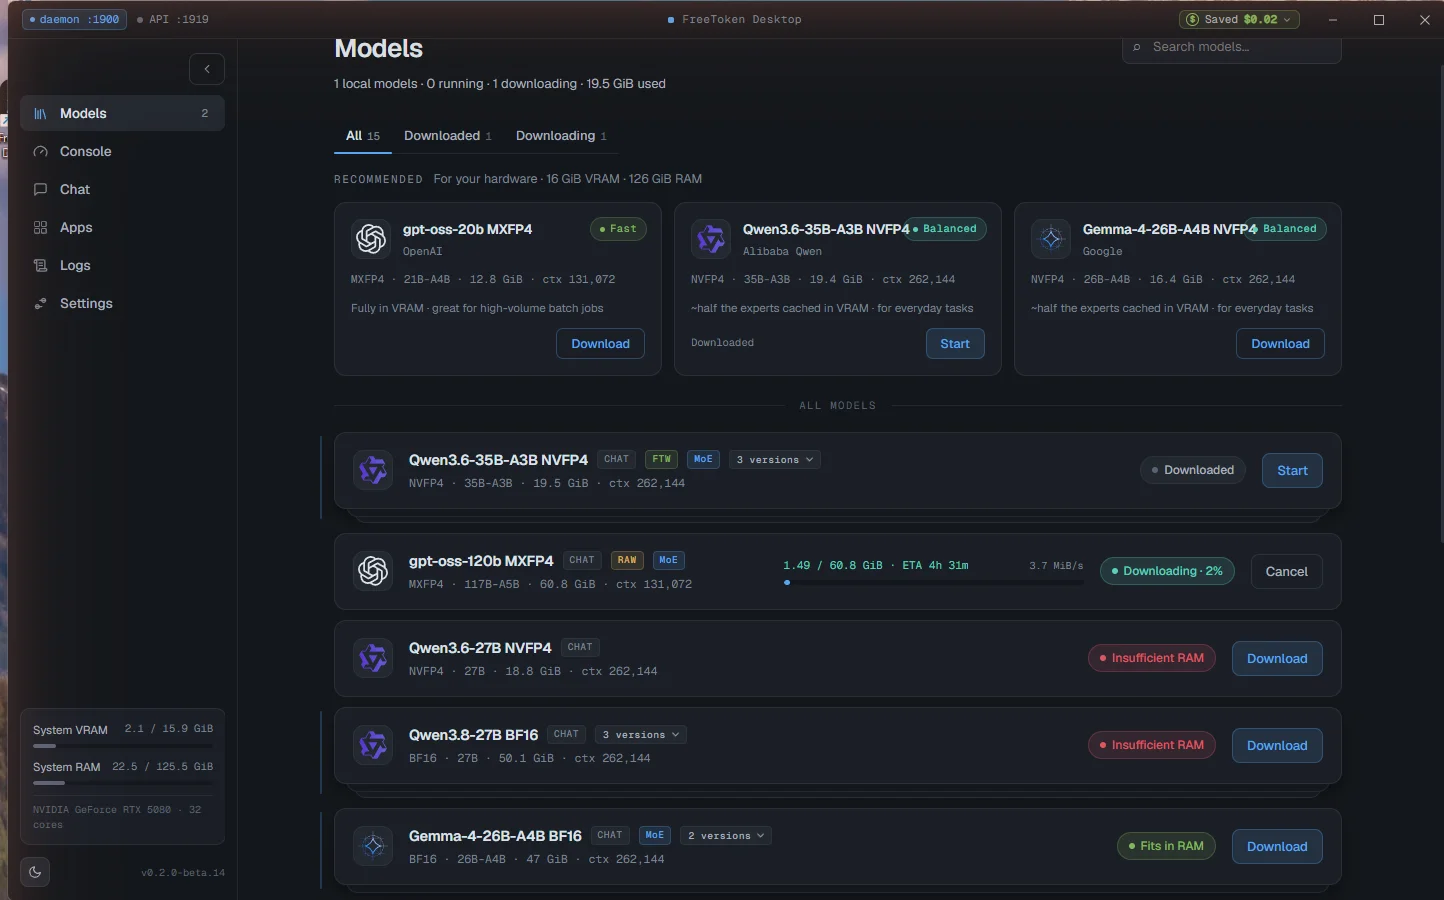
Task: Download the Qwen3.6-27B NVFP4 model
Action: pyautogui.click(x=1277, y=659)
